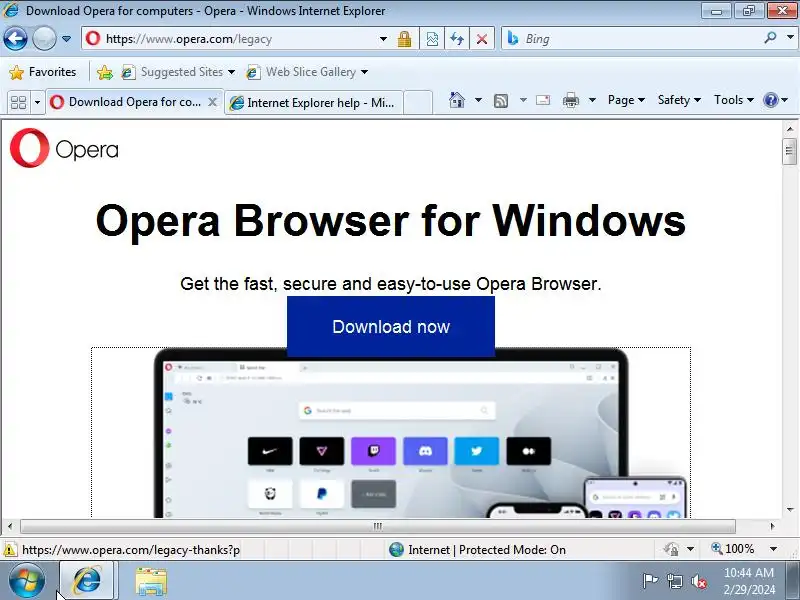
Task: Click the search magnifier icon
Action: pos(770,38)
